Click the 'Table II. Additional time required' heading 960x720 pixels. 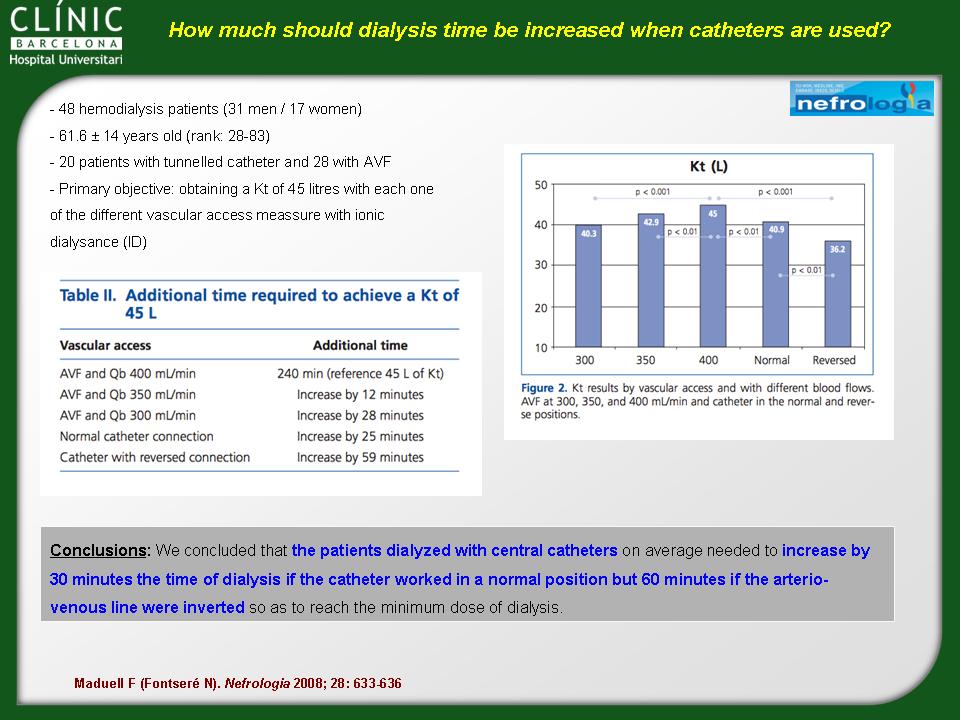point(260,304)
